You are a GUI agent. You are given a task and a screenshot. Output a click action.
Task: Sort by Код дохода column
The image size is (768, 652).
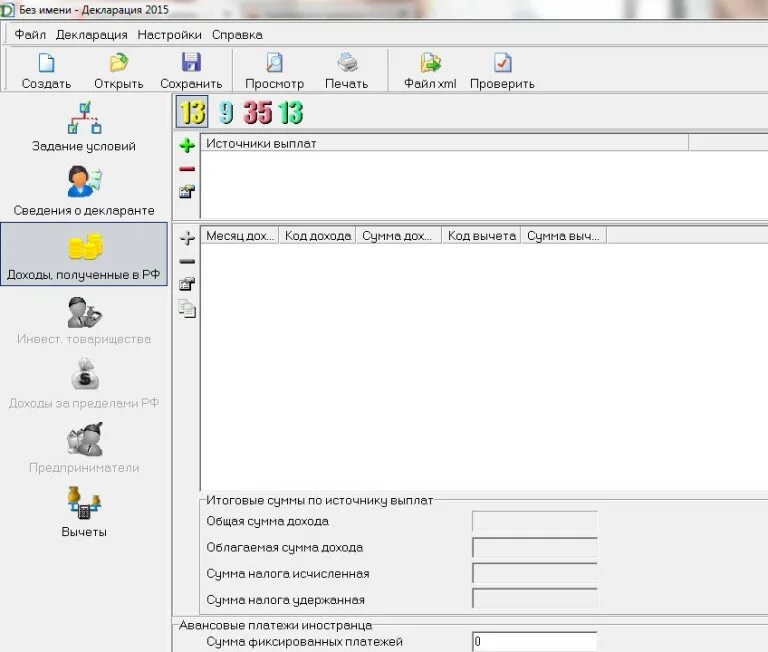click(x=317, y=236)
